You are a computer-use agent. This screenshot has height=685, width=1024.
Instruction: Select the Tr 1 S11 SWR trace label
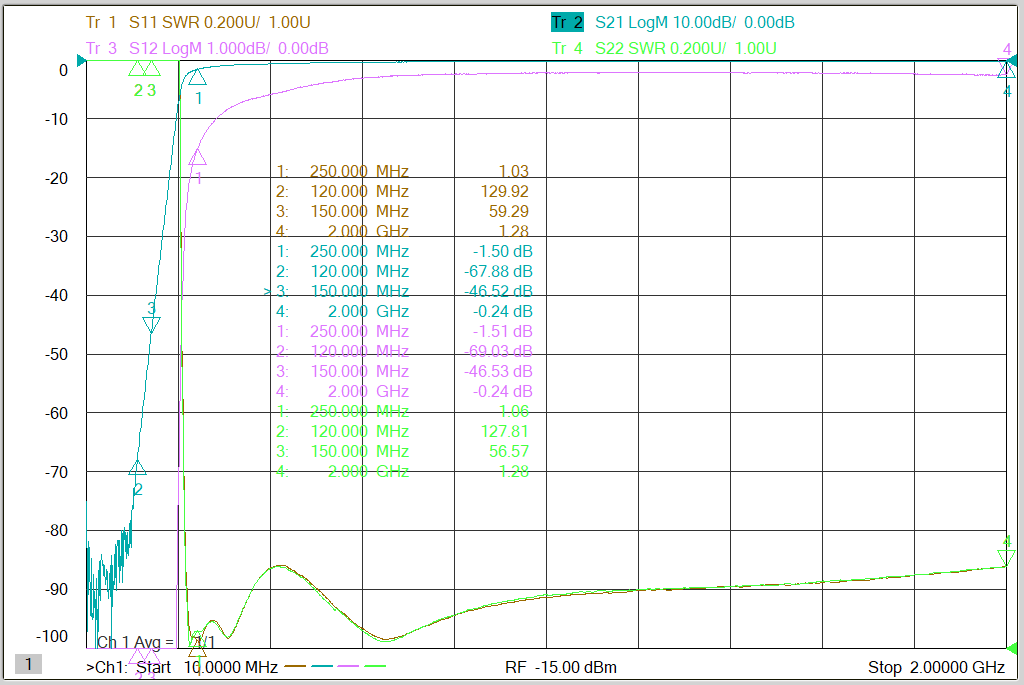point(198,23)
